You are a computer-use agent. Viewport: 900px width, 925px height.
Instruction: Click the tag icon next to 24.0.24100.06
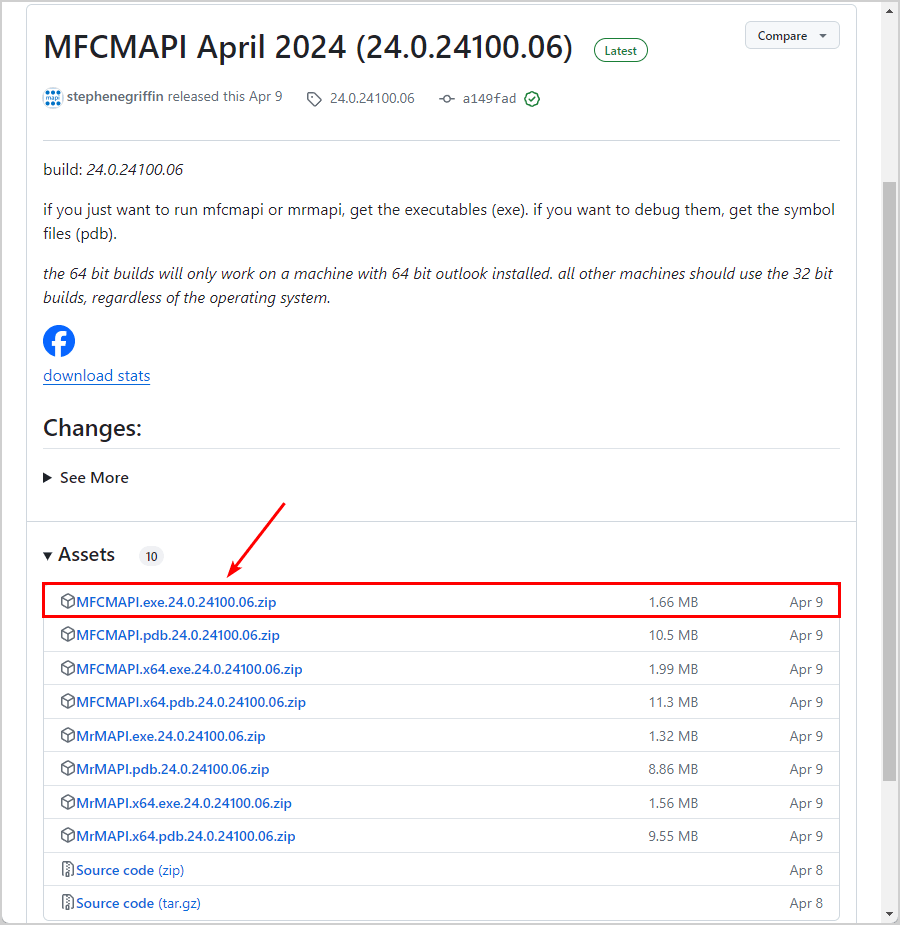point(314,98)
